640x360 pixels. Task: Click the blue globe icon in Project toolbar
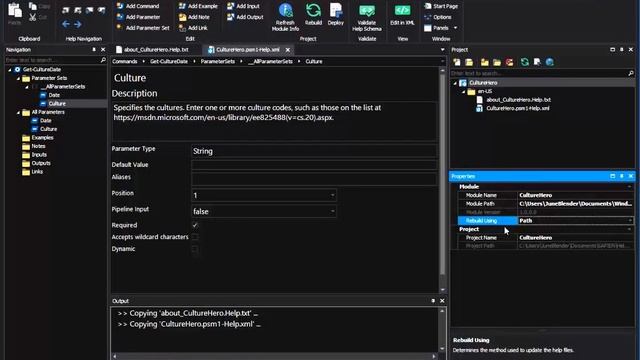550,62
